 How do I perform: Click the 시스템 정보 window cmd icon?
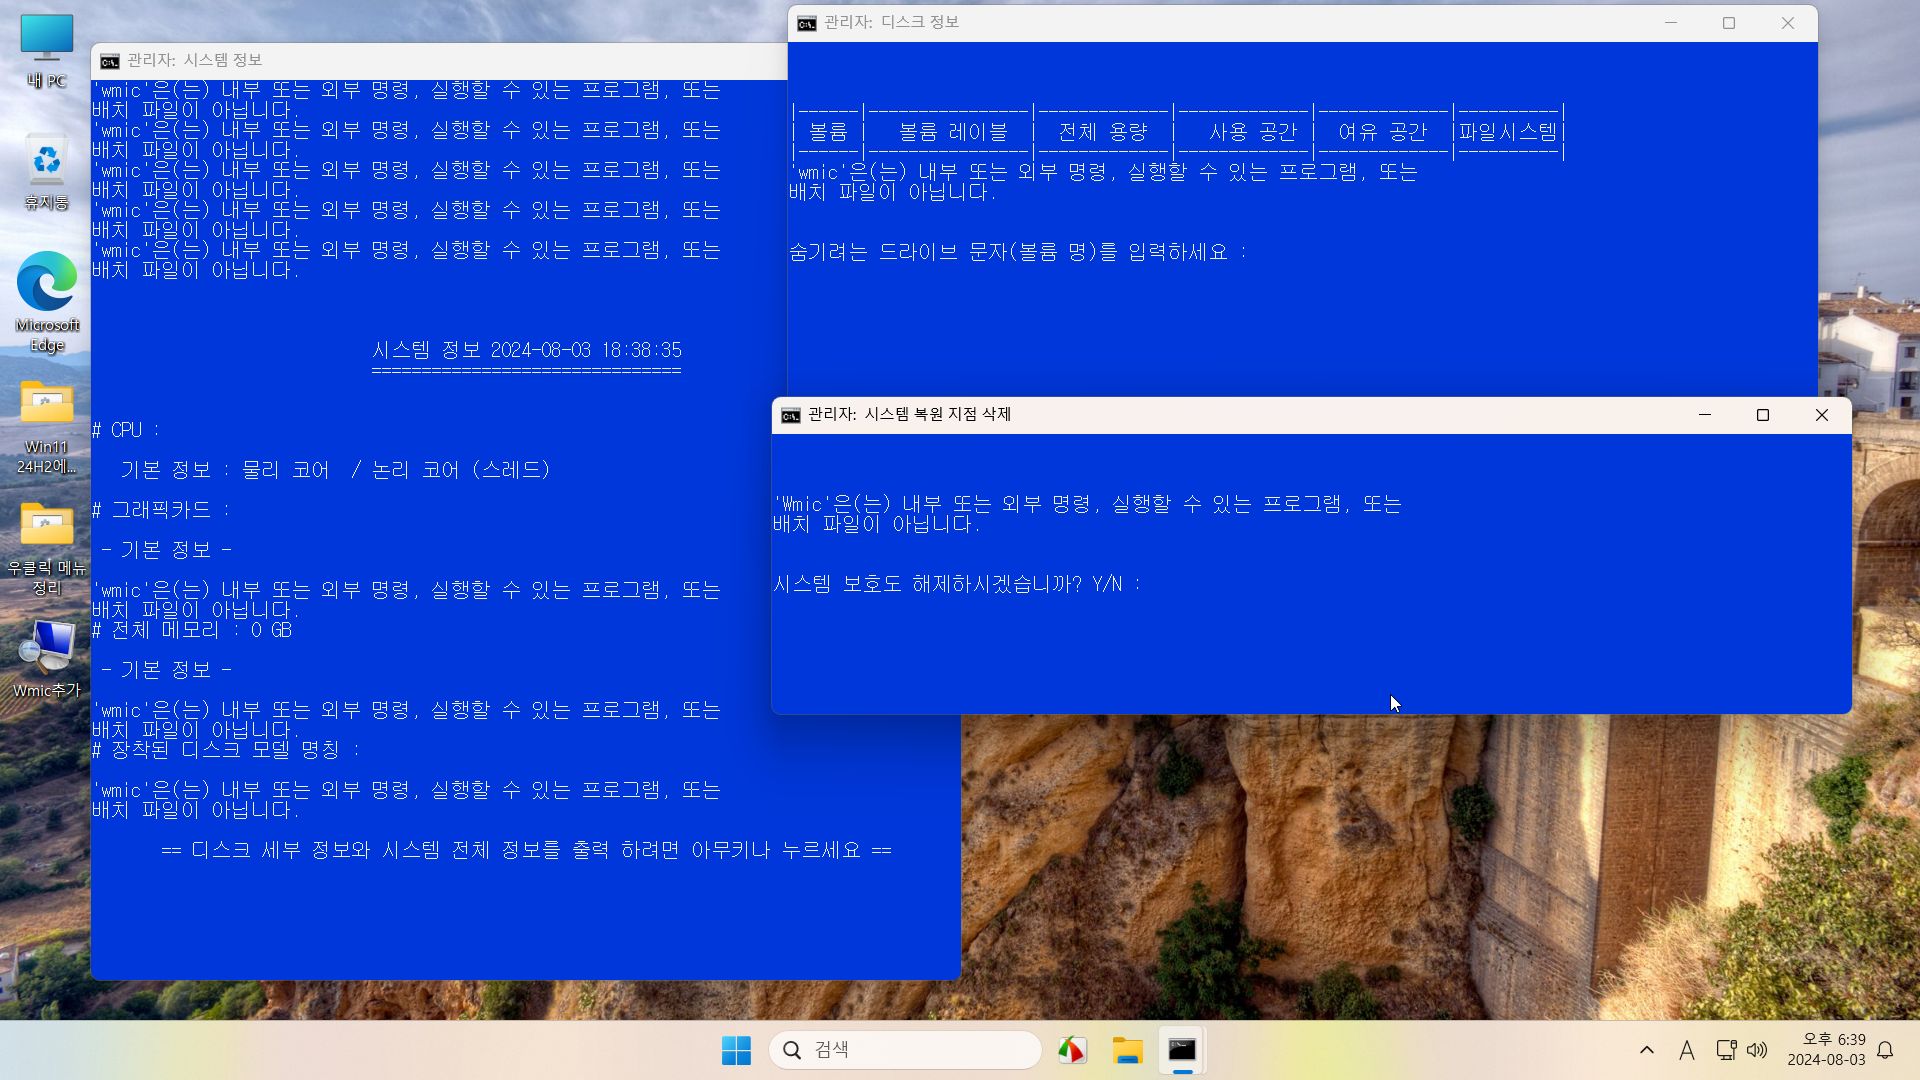coord(110,61)
